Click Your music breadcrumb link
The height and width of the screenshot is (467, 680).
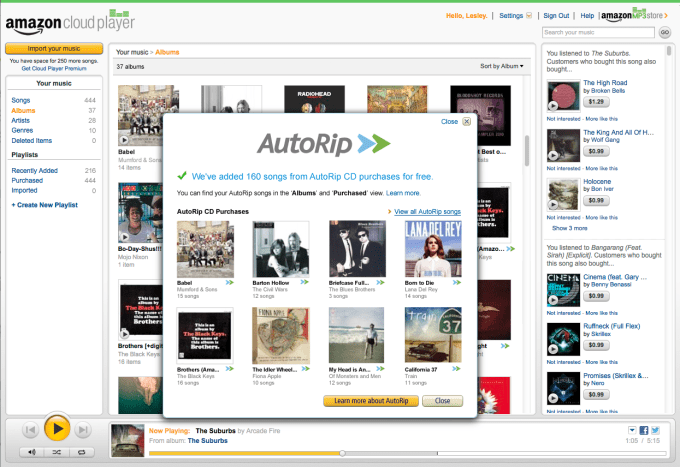point(132,52)
